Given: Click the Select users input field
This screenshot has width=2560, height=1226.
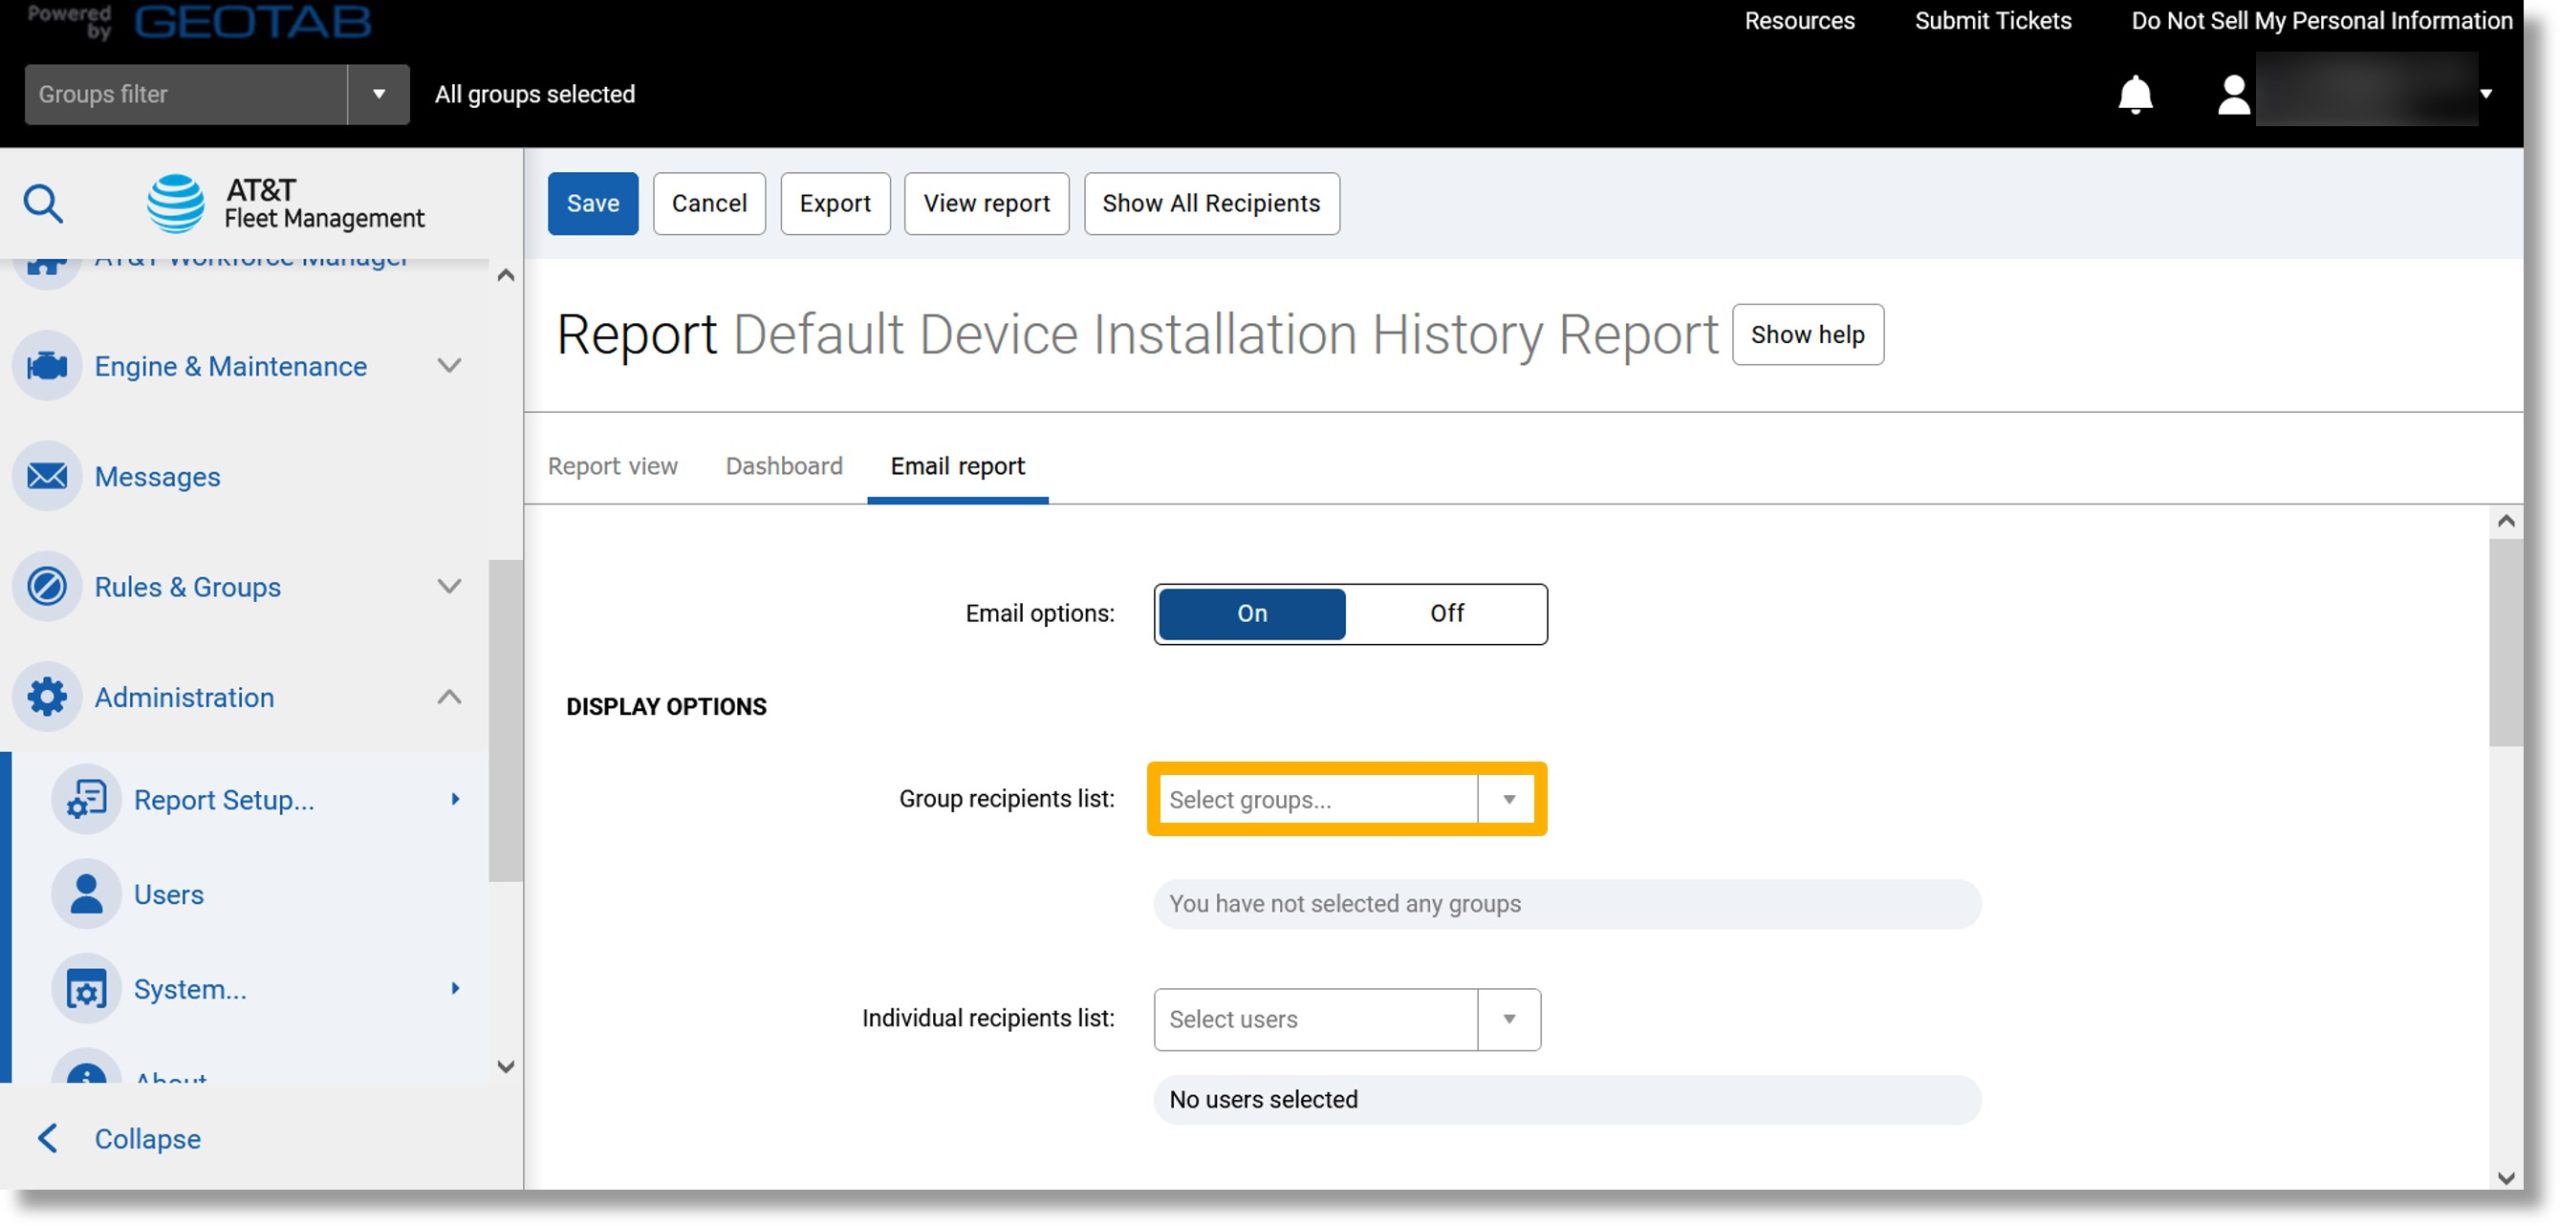Looking at the screenshot, I should pyautogui.click(x=1315, y=1019).
